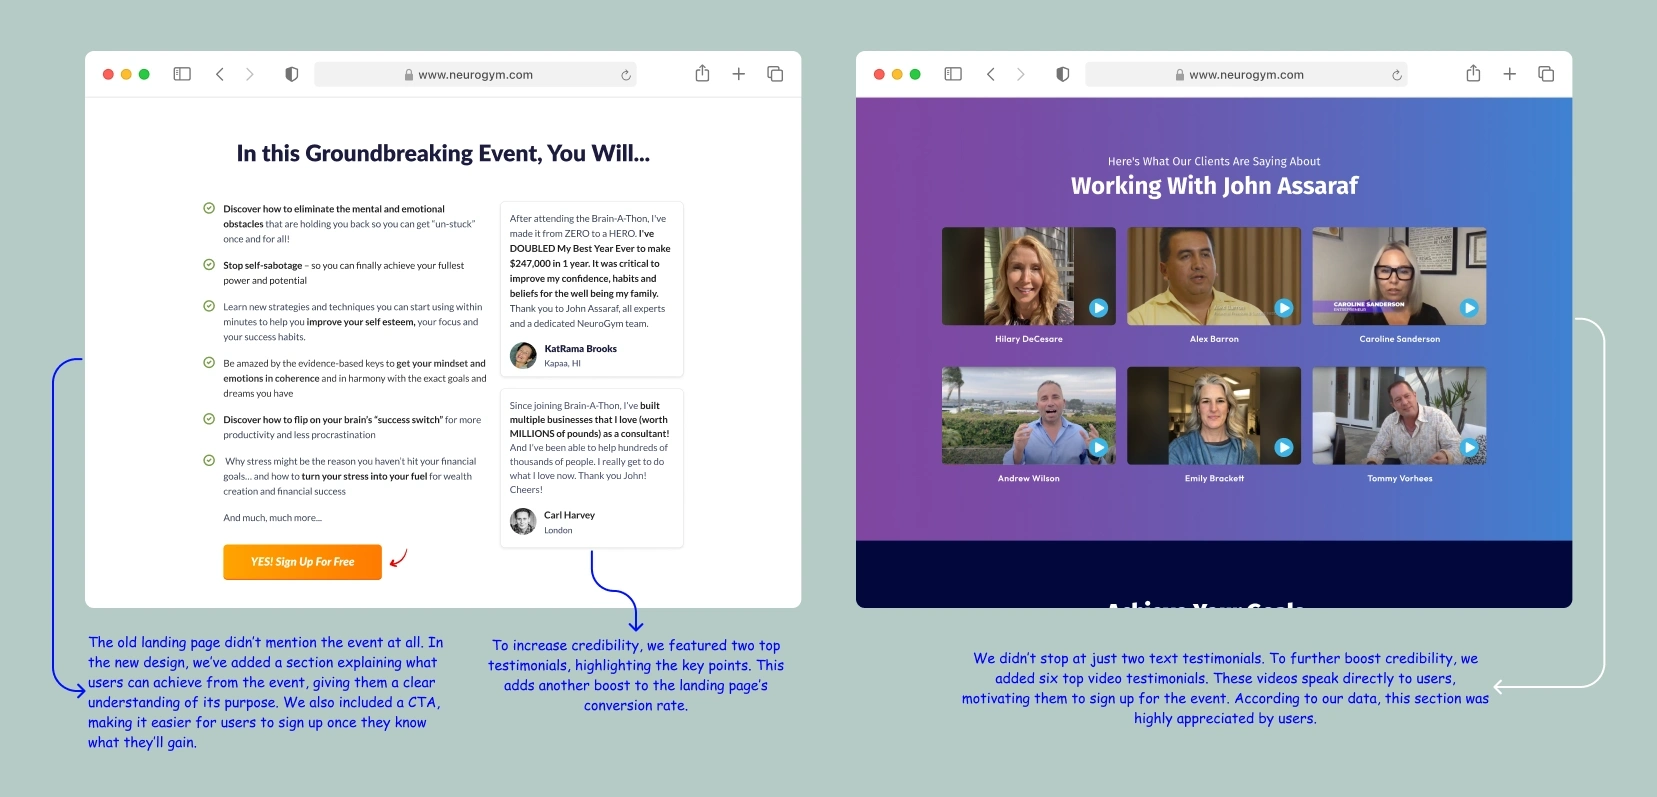Click Share icon in left browser window

[x=703, y=73]
